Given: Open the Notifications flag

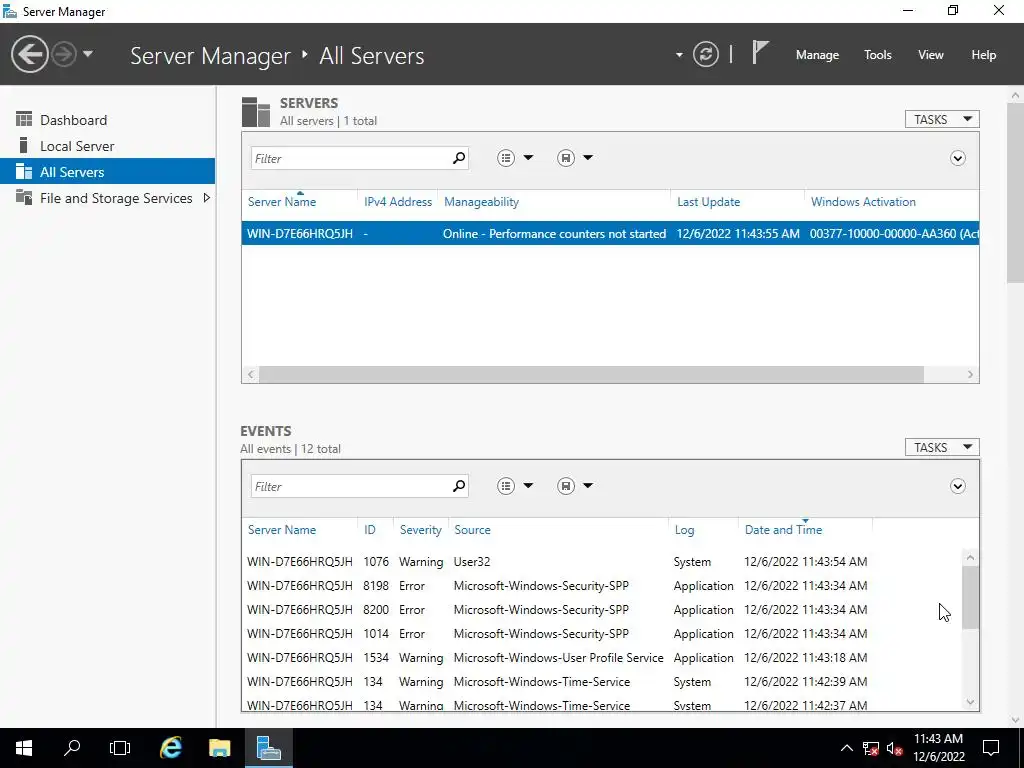Looking at the screenshot, I should click(760, 52).
